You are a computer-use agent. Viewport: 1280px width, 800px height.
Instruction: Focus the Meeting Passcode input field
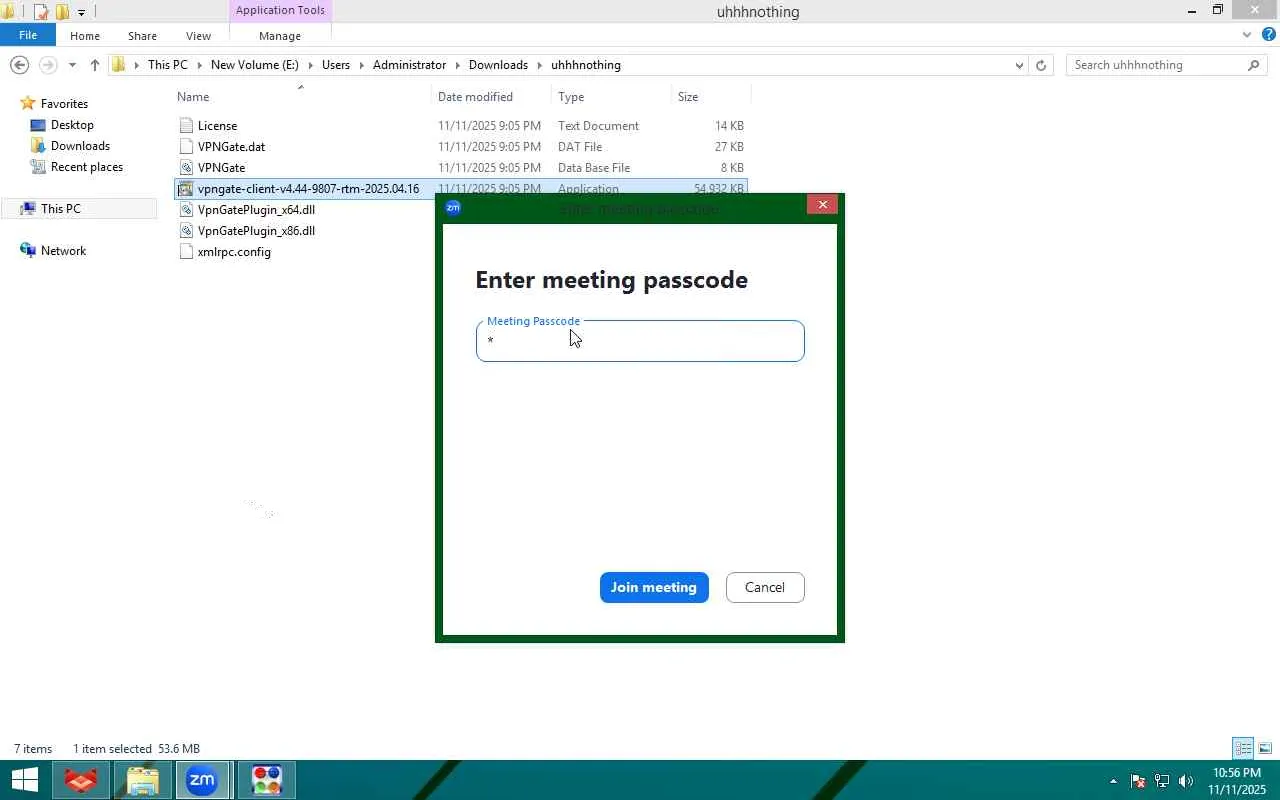click(640, 341)
